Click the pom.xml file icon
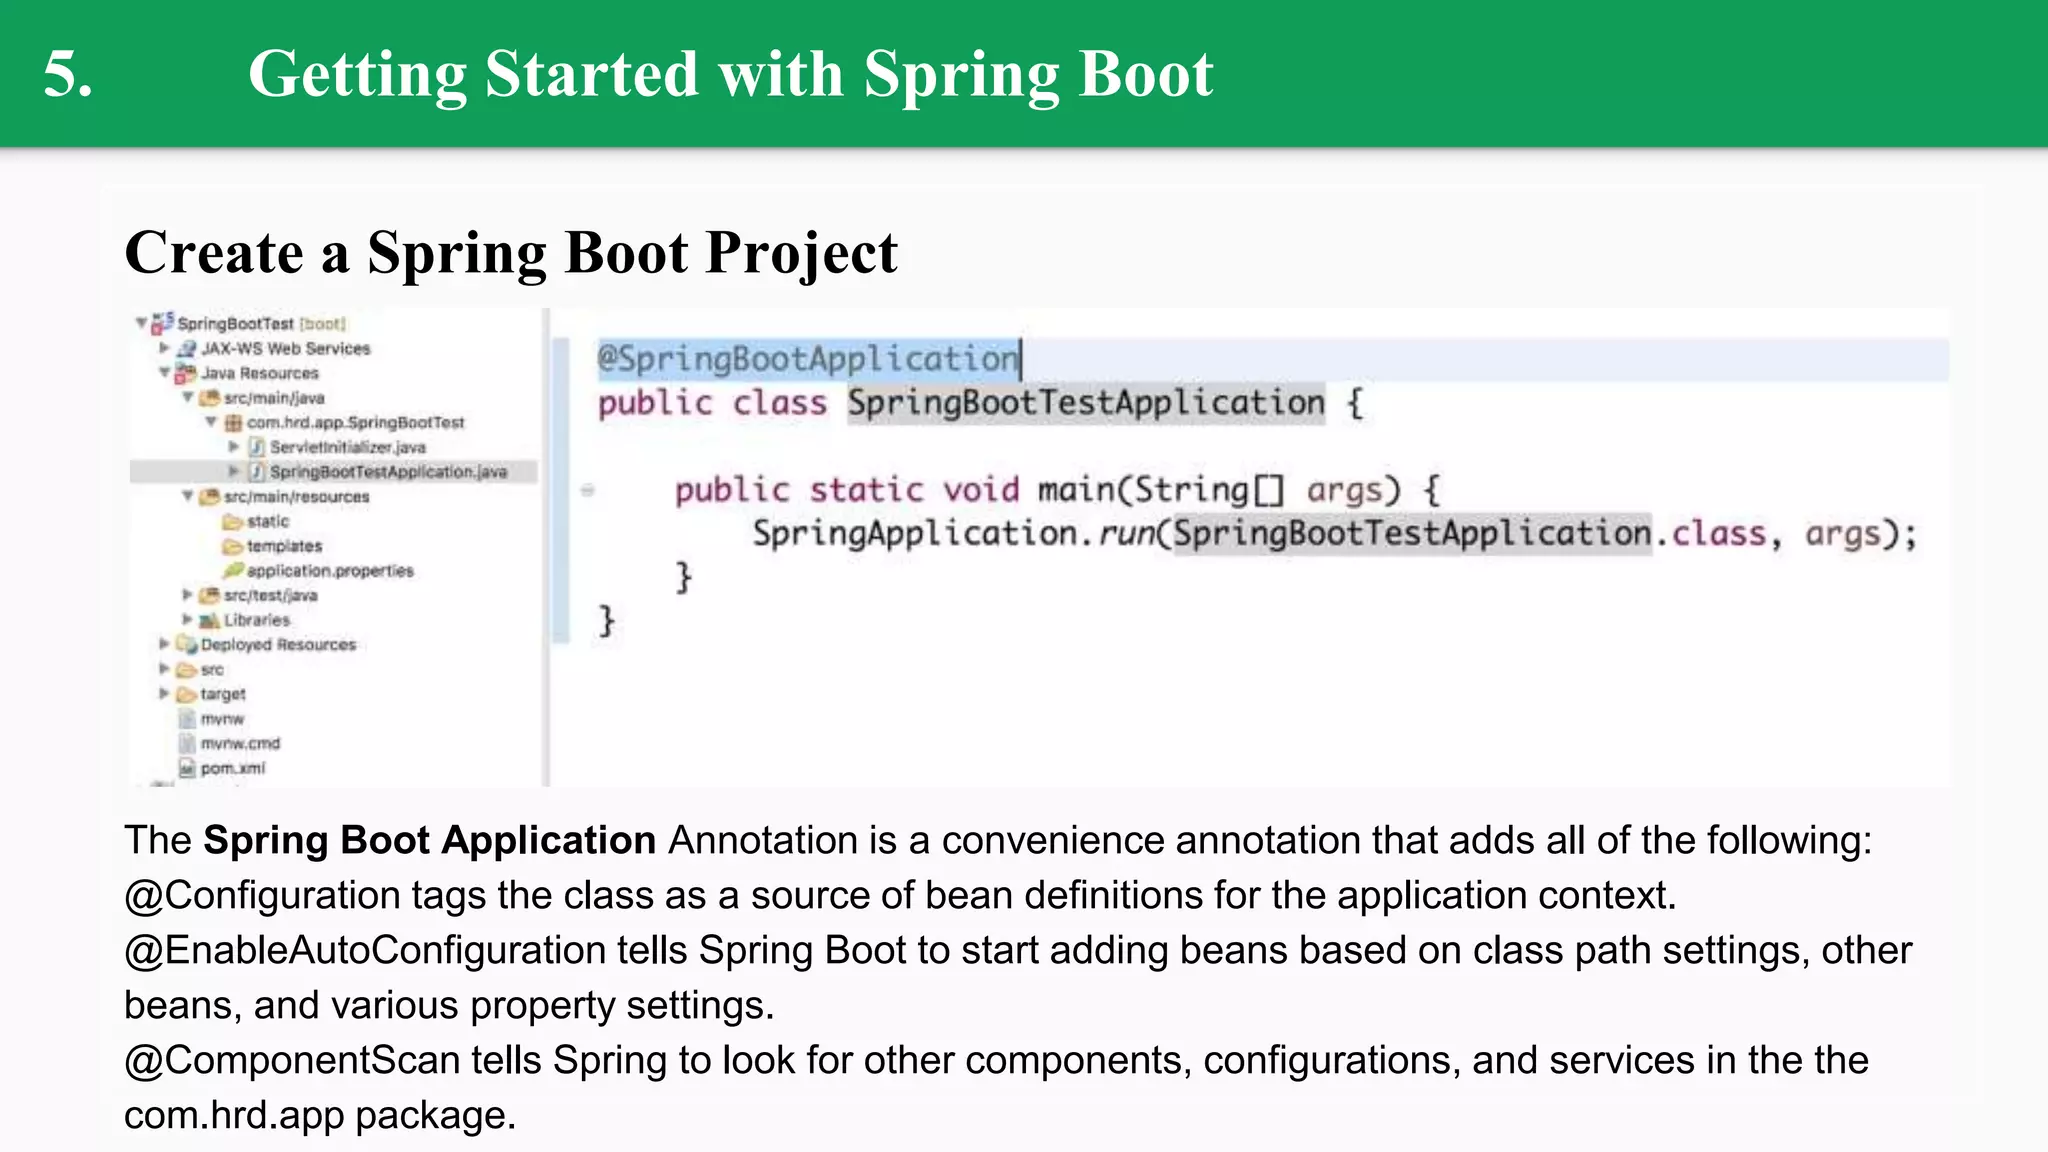The image size is (2048, 1152). [x=187, y=768]
